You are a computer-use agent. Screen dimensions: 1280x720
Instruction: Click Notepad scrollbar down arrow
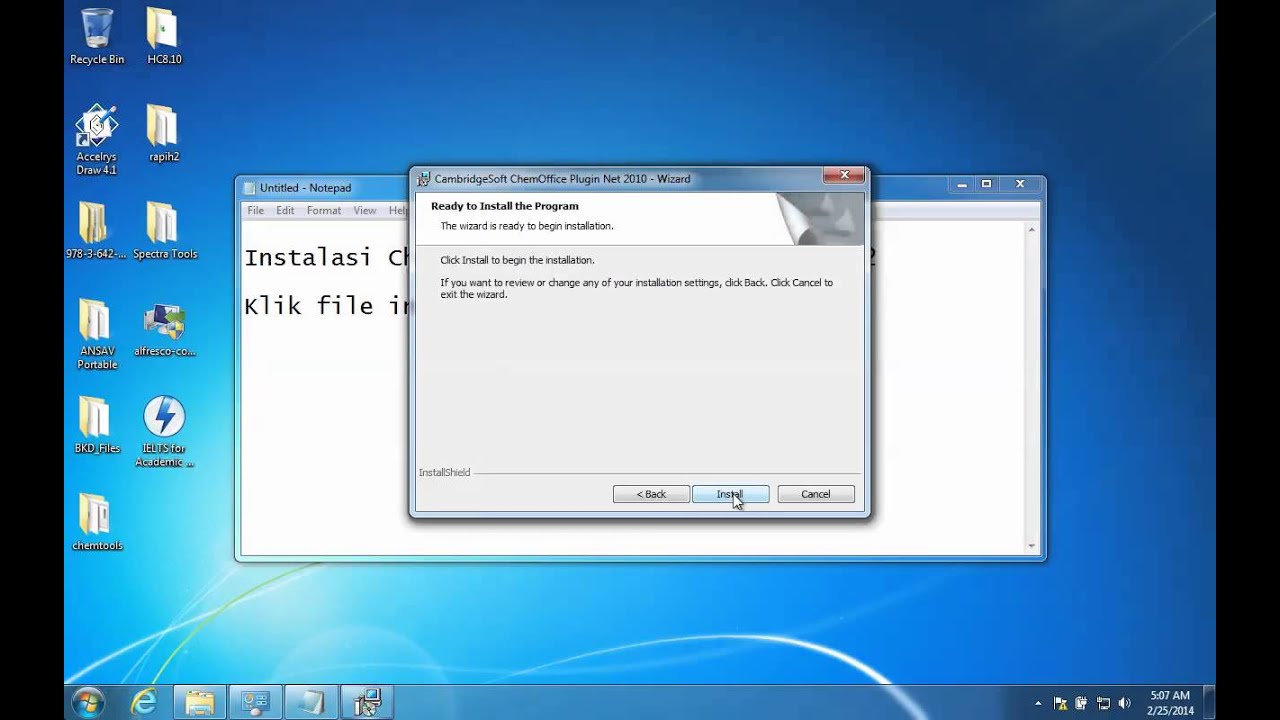tap(1031, 546)
